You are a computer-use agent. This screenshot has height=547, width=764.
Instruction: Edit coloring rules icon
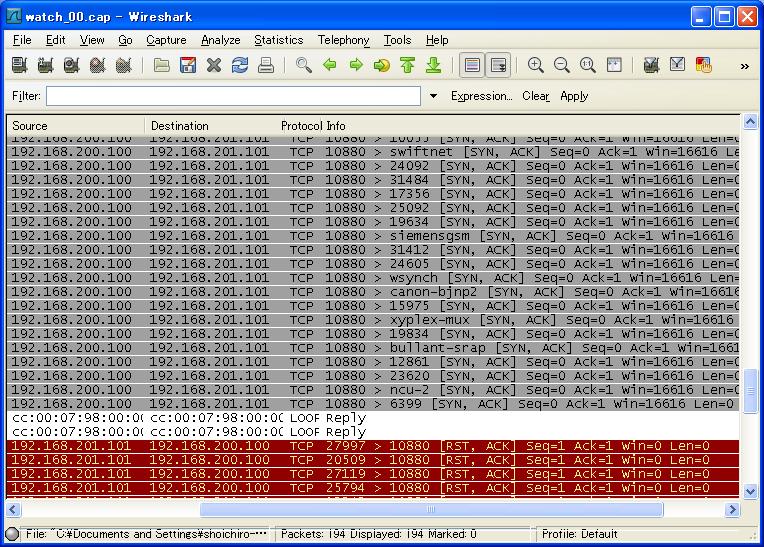pos(704,65)
